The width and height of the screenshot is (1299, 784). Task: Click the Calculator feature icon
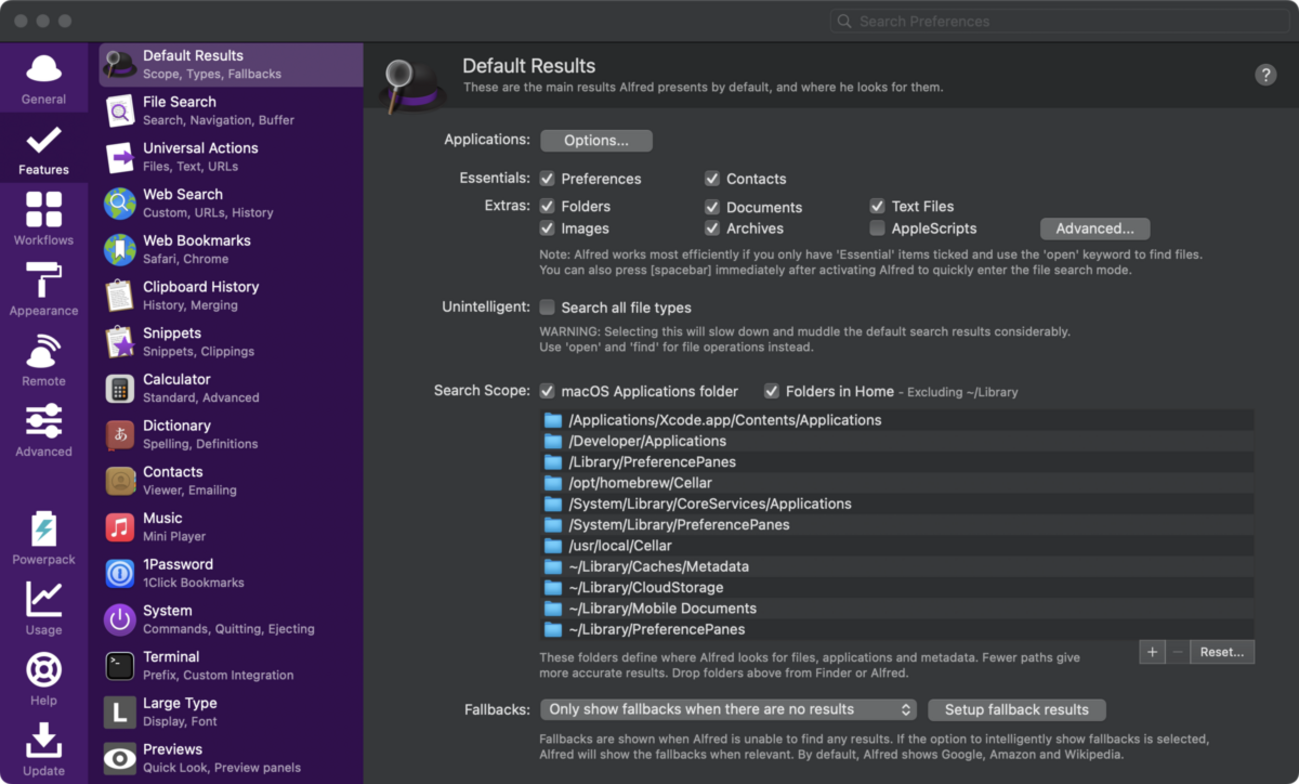(x=120, y=388)
